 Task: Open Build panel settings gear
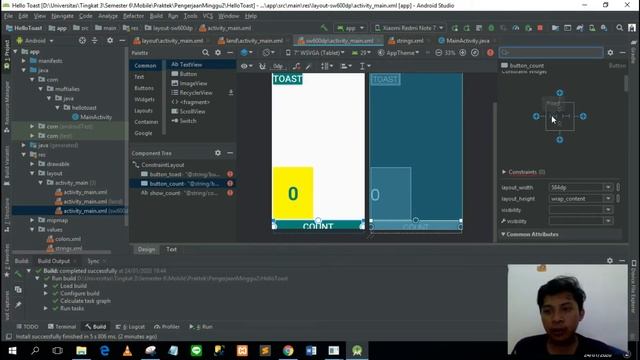click(x=610, y=260)
